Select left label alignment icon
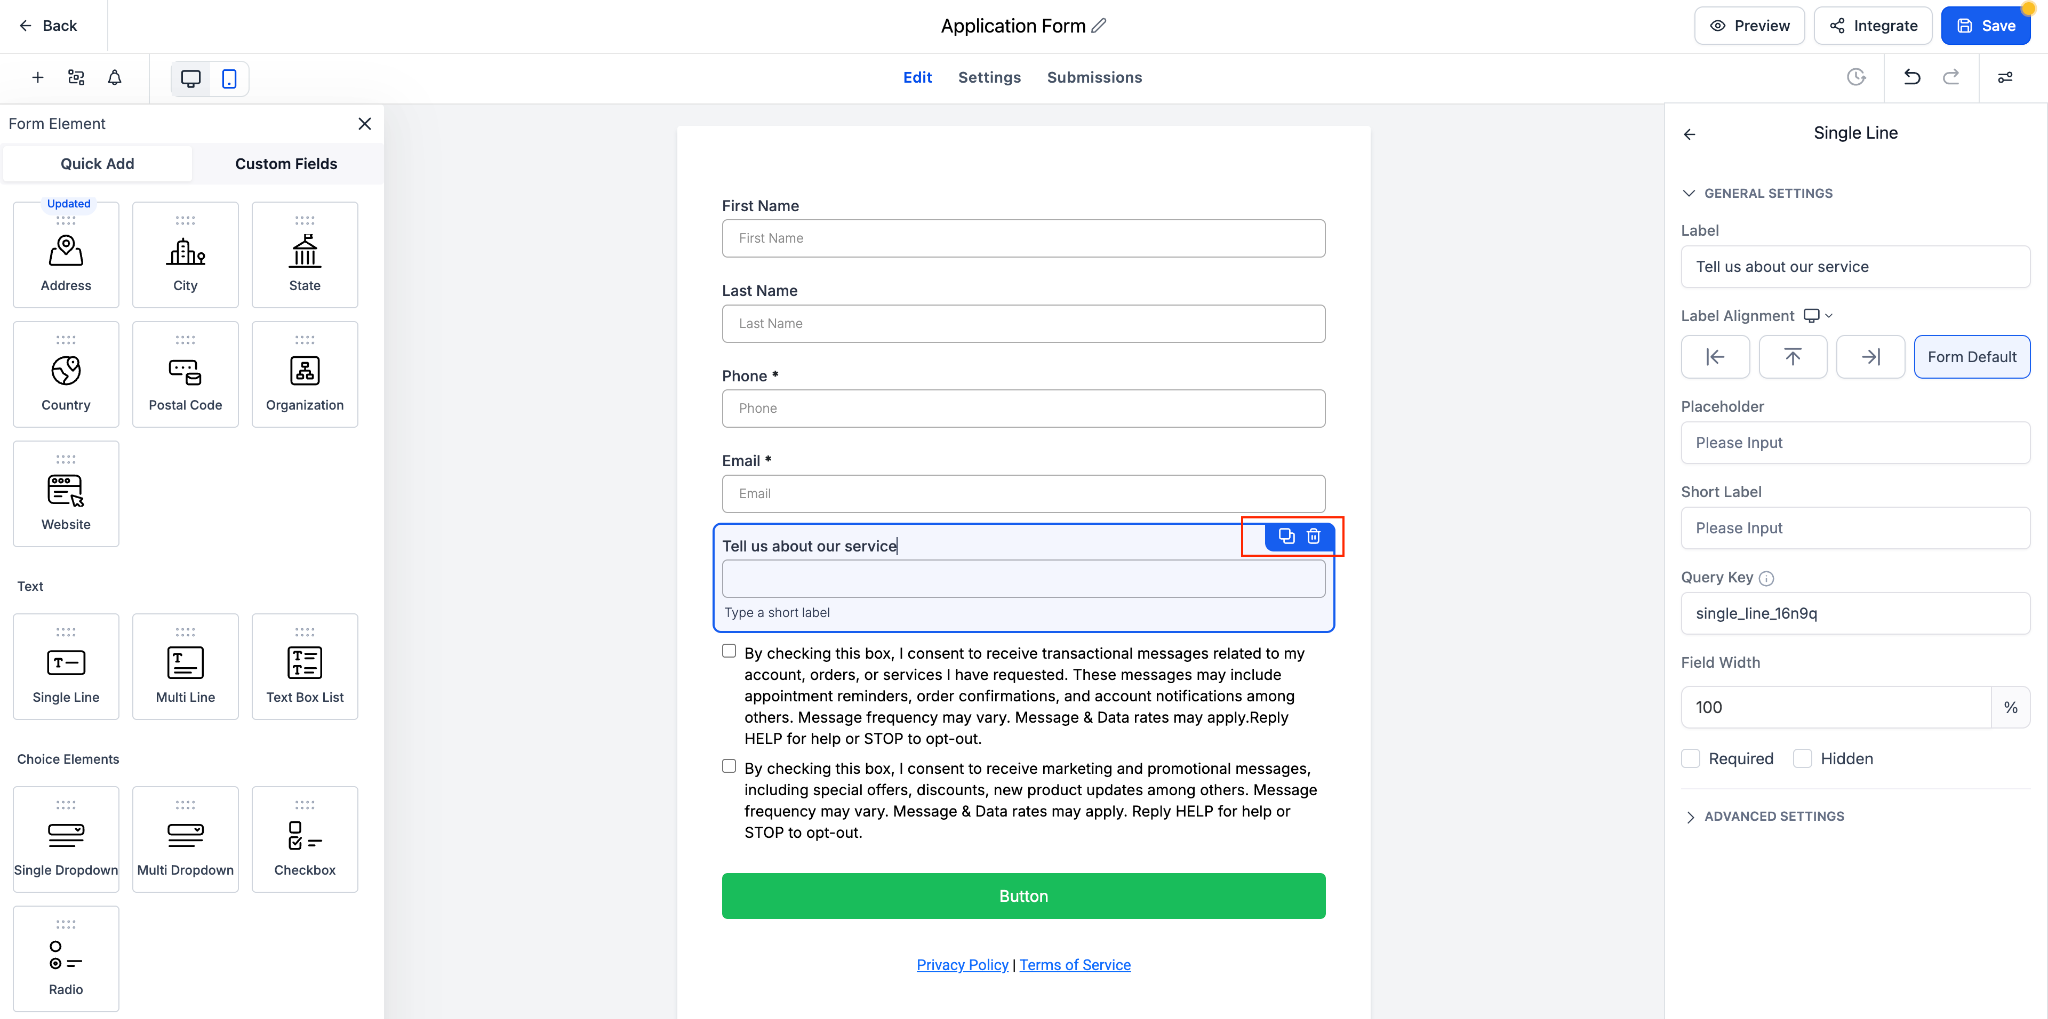This screenshot has width=2048, height=1019. click(x=1715, y=357)
